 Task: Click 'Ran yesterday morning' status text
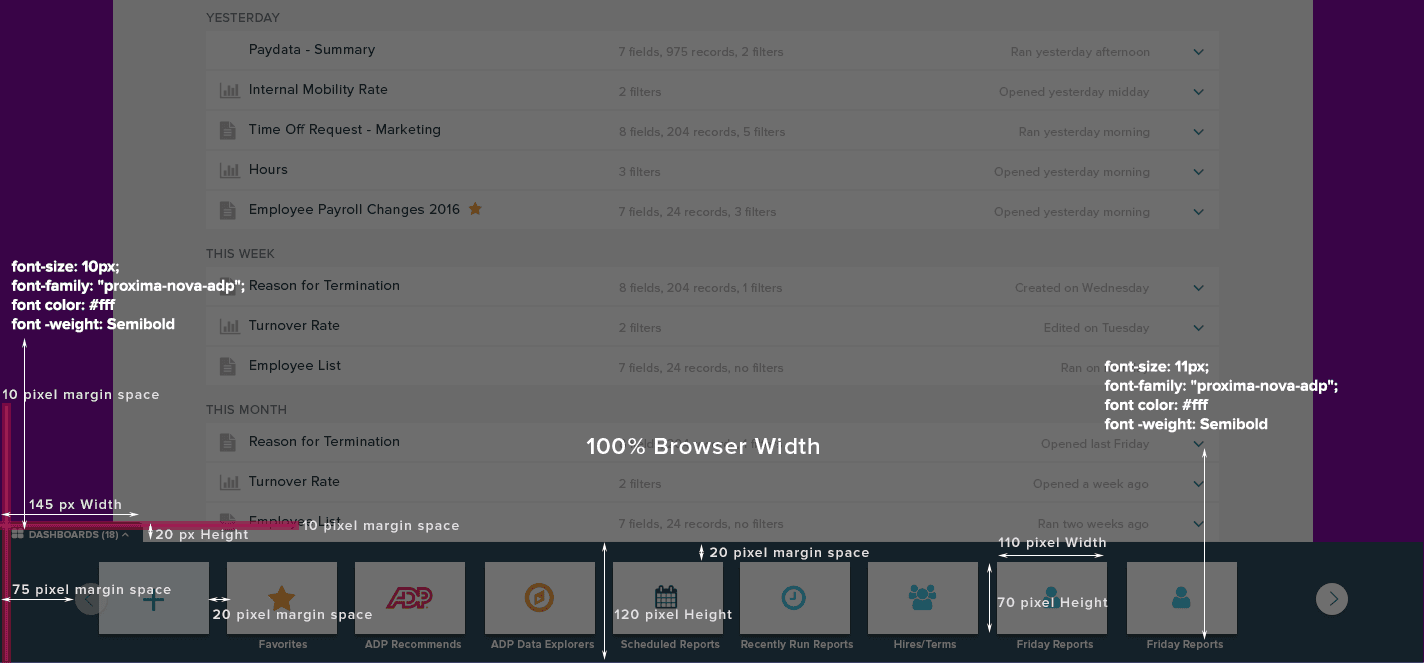click(1084, 132)
